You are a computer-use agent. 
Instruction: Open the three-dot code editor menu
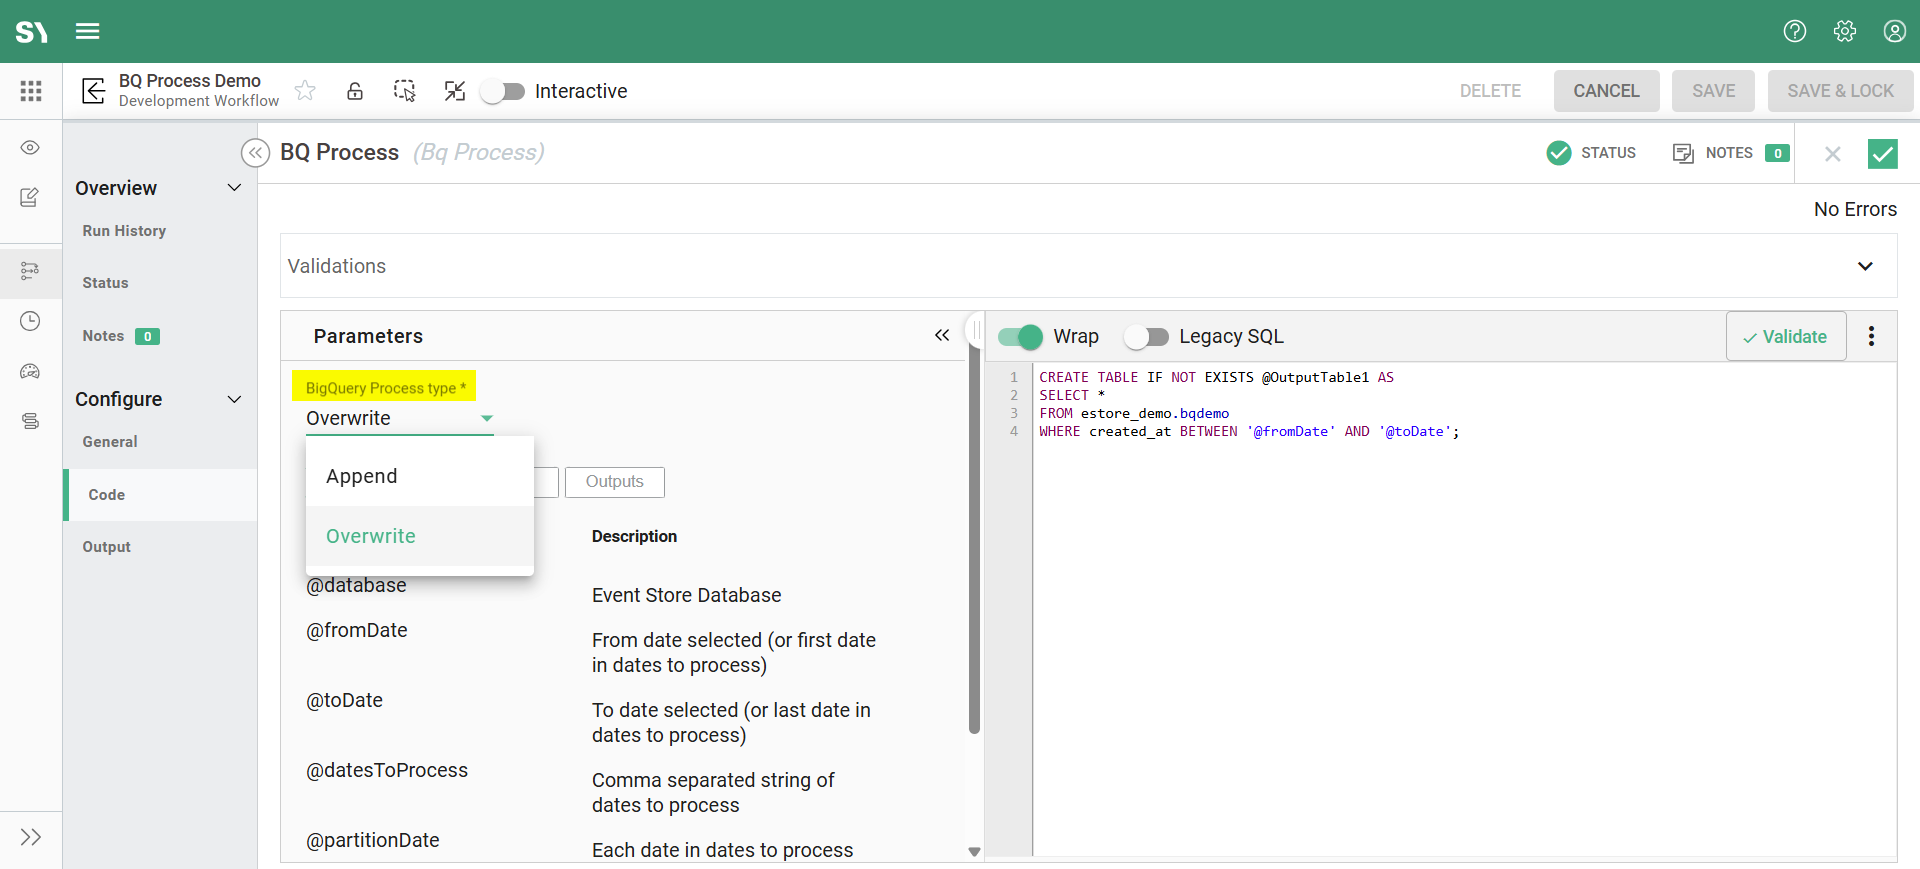(x=1871, y=336)
